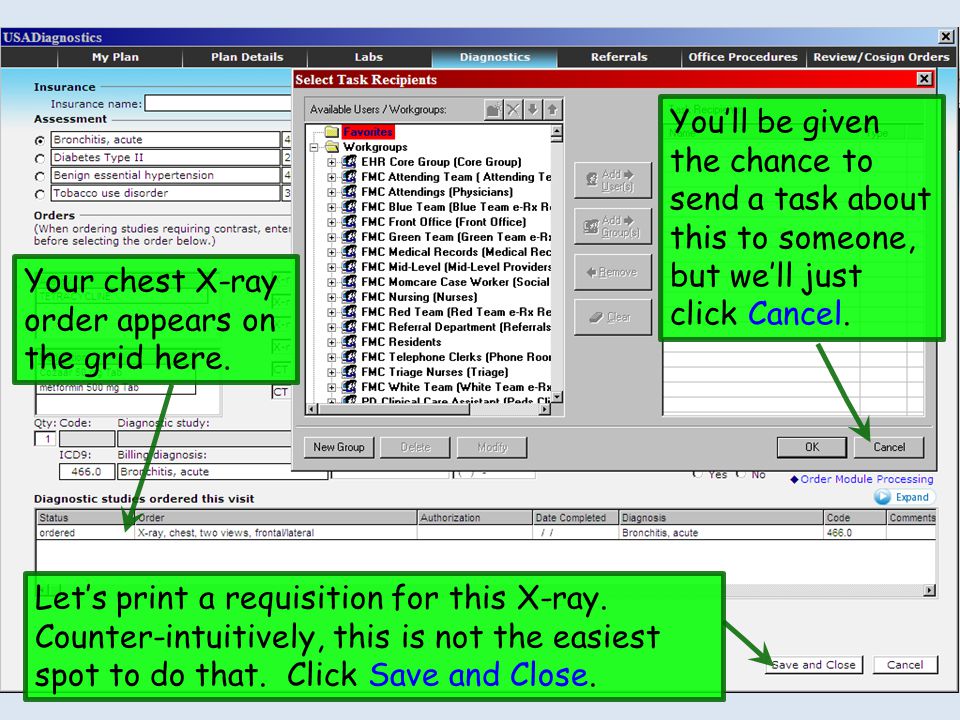Click the Qty field showing 1
This screenshot has width=960, height=720.
(x=45, y=438)
